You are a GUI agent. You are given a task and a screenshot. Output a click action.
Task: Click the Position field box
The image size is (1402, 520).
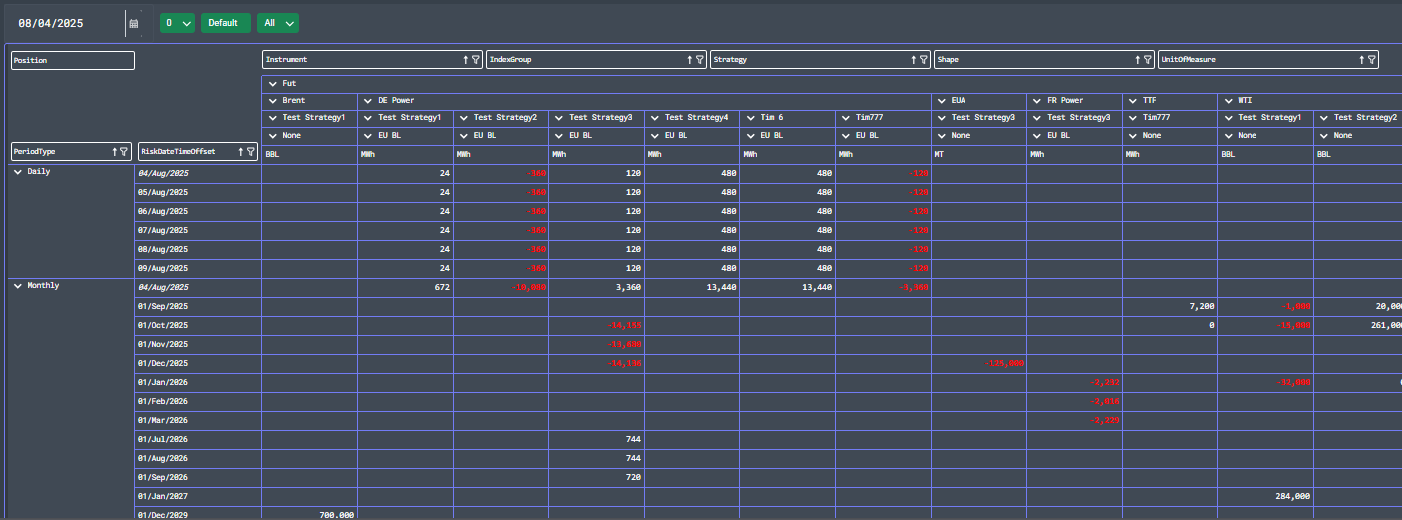click(x=72, y=61)
